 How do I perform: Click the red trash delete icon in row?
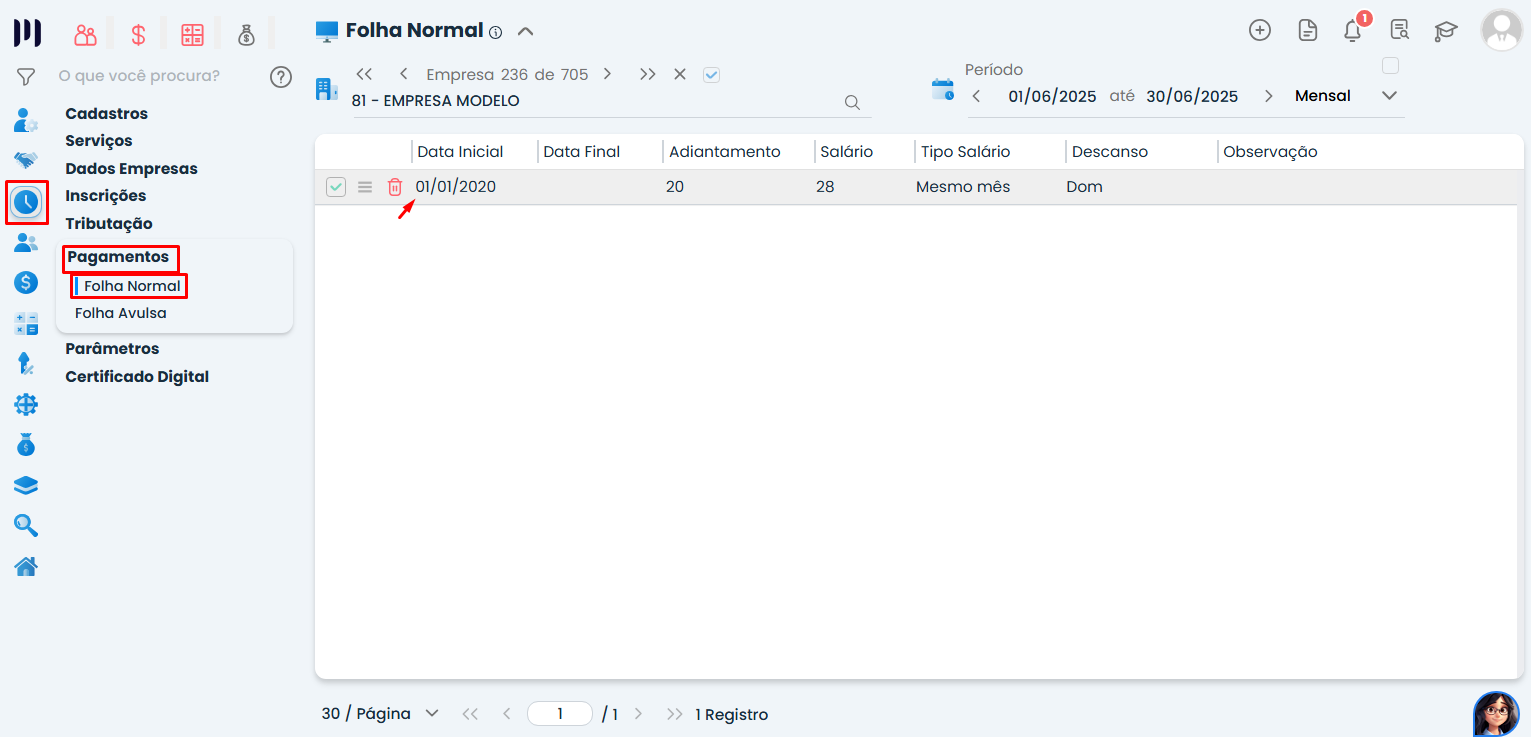tap(395, 187)
